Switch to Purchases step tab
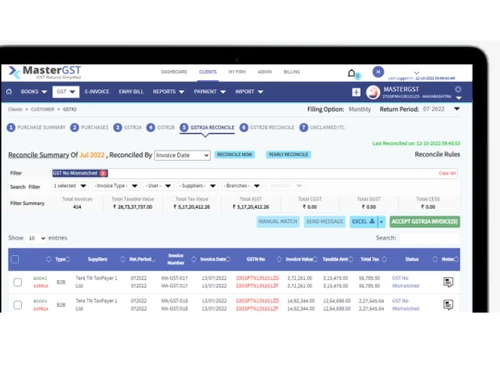 [x=89, y=127]
